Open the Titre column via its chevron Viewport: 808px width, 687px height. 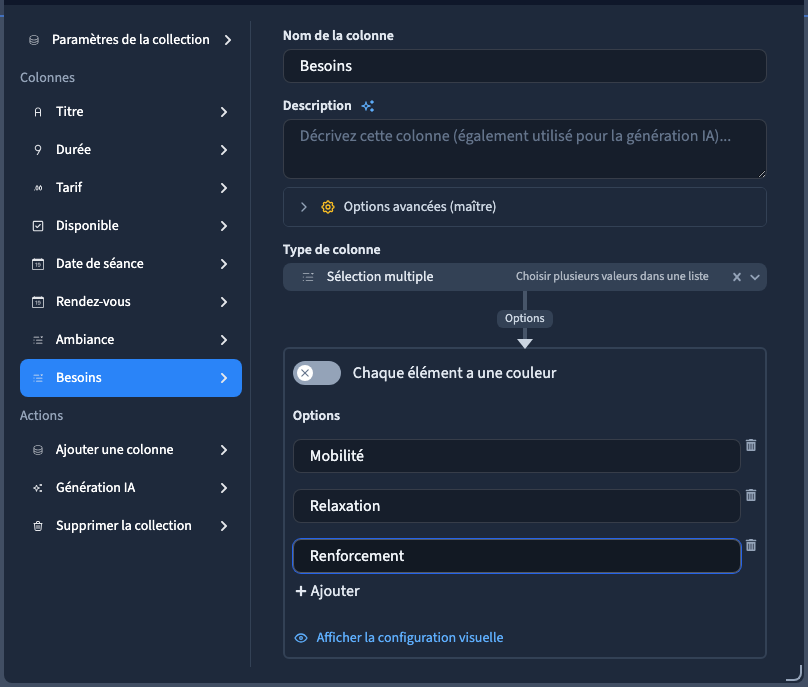[x=224, y=112]
